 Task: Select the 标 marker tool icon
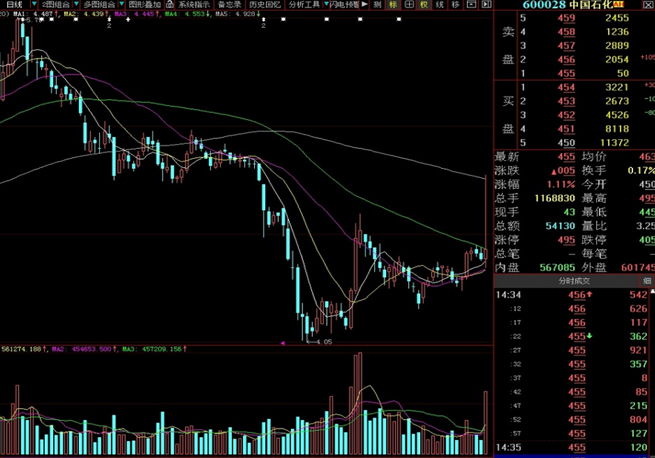click(x=392, y=5)
